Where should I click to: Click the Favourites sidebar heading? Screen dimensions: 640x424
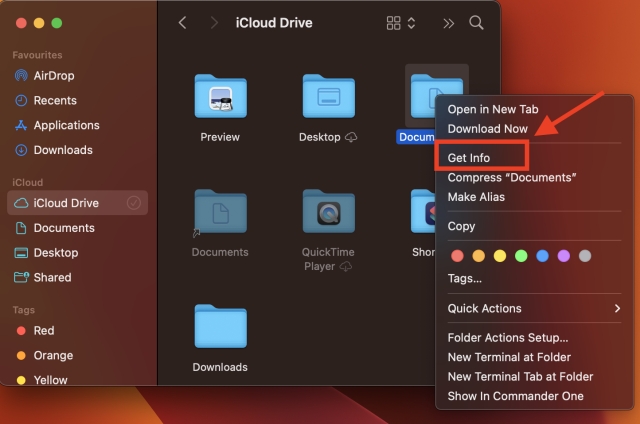pos(37,55)
